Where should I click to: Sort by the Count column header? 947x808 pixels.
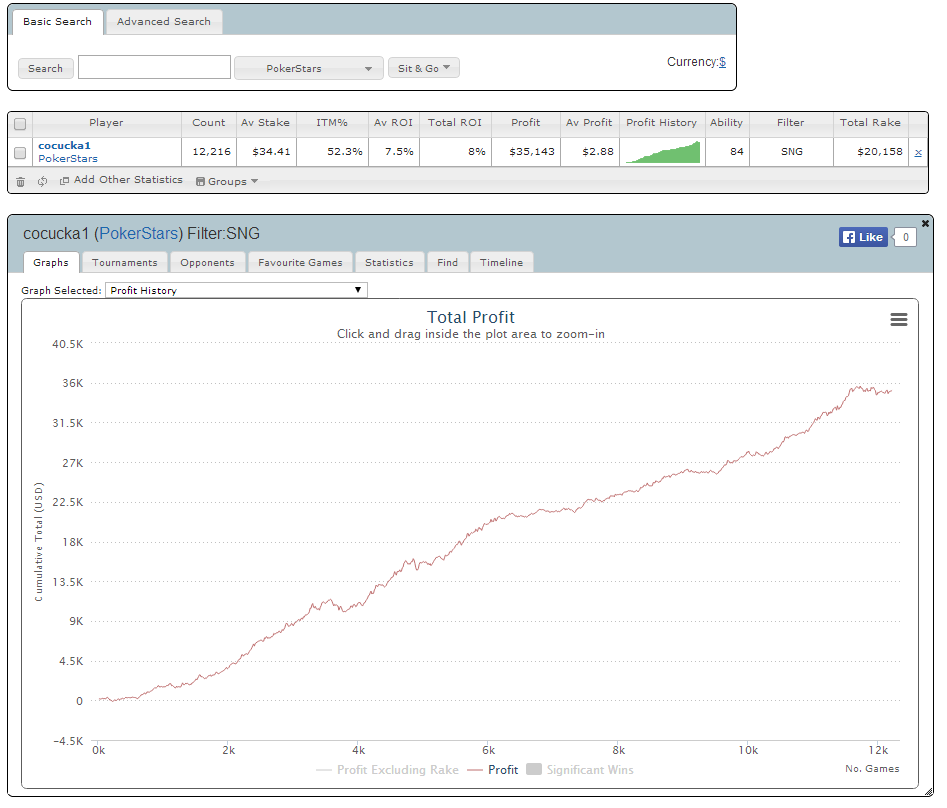click(208, 123)
